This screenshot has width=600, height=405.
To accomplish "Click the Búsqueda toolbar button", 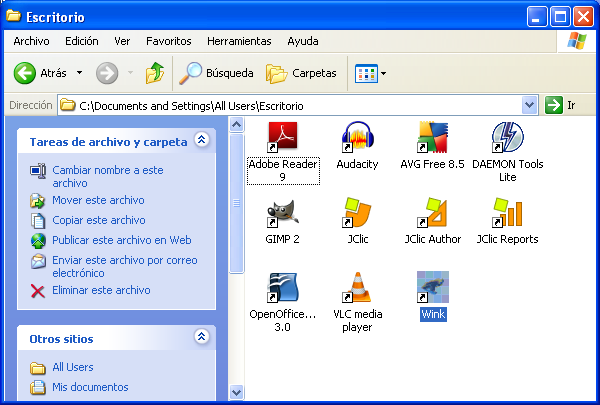I will 216,73.
